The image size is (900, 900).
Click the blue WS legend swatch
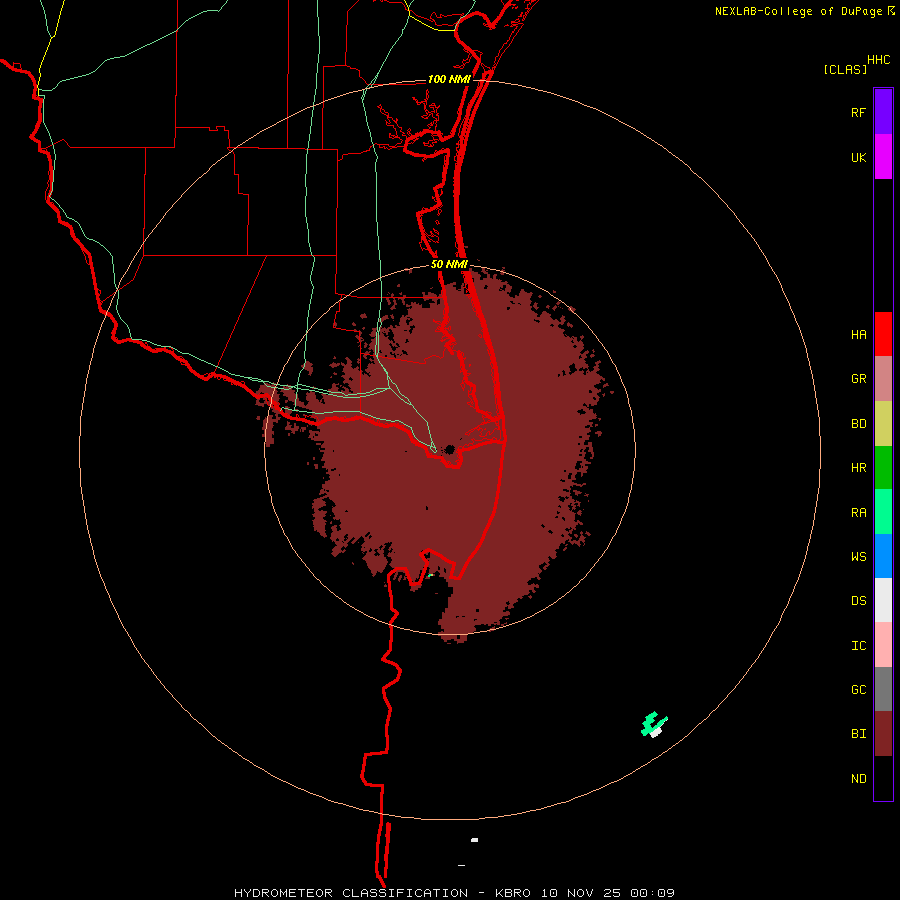tap(883, 556)
